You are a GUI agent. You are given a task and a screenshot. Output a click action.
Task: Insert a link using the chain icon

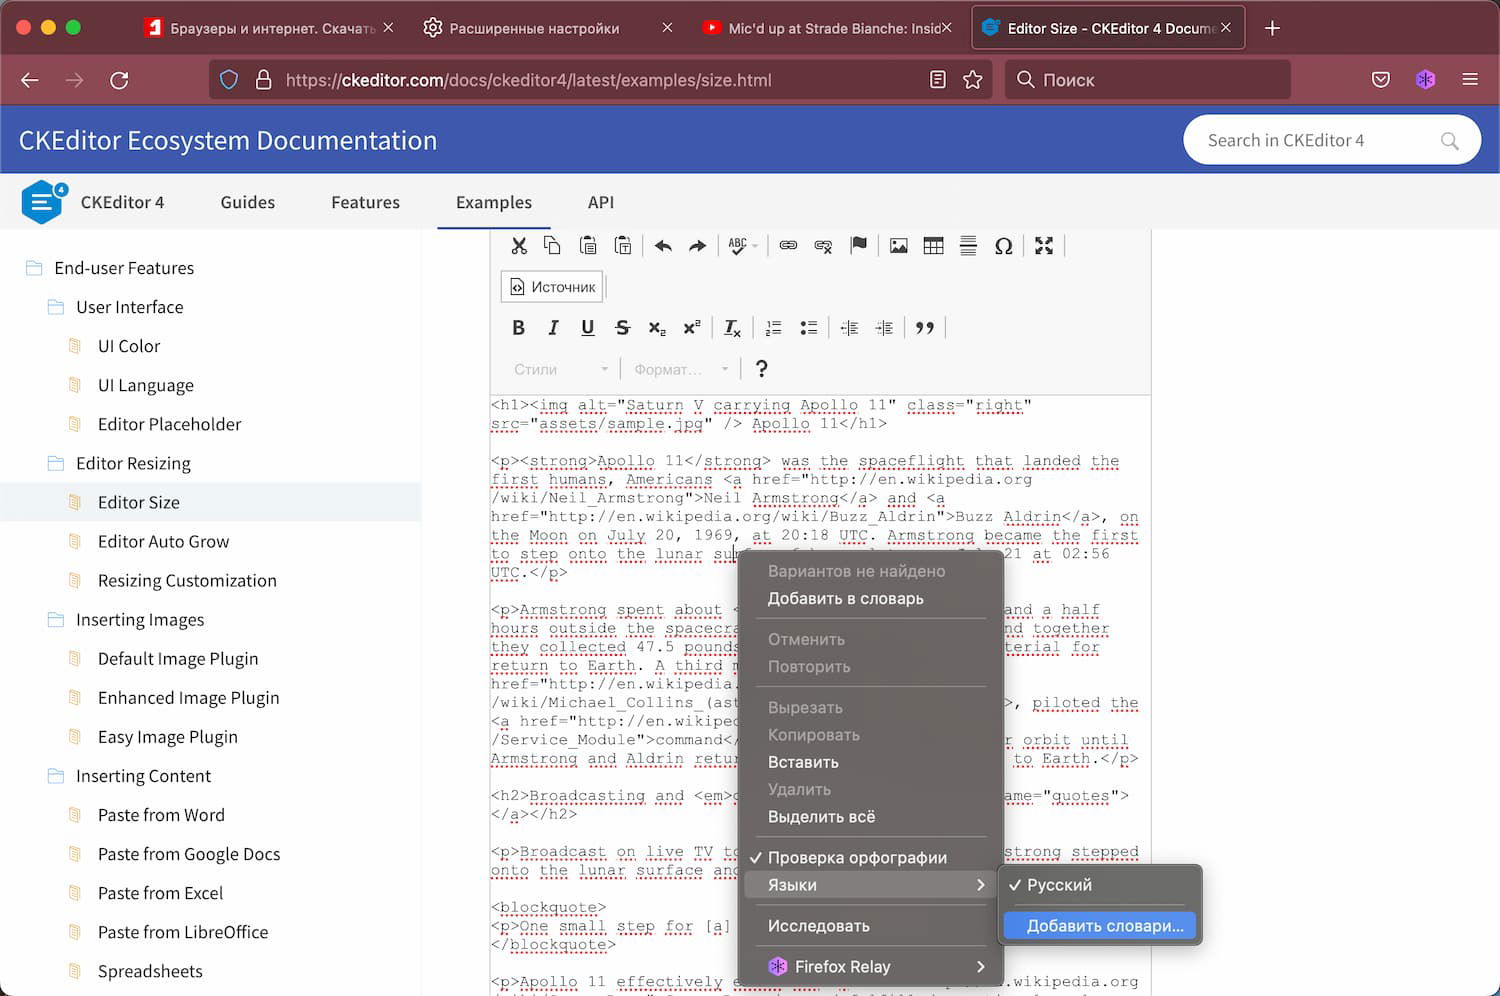788,246
